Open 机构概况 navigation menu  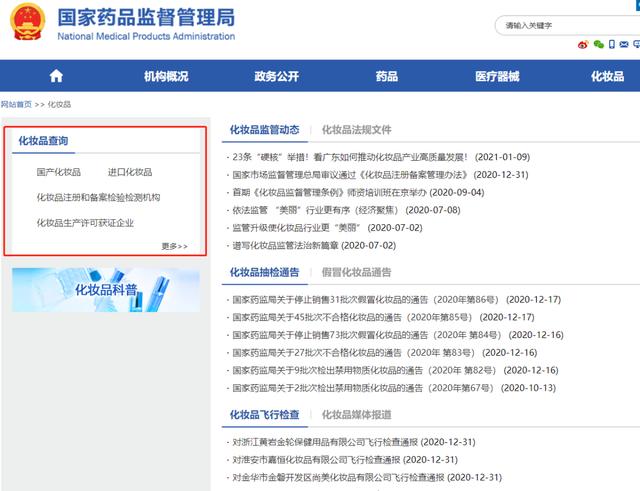point(166,76)
